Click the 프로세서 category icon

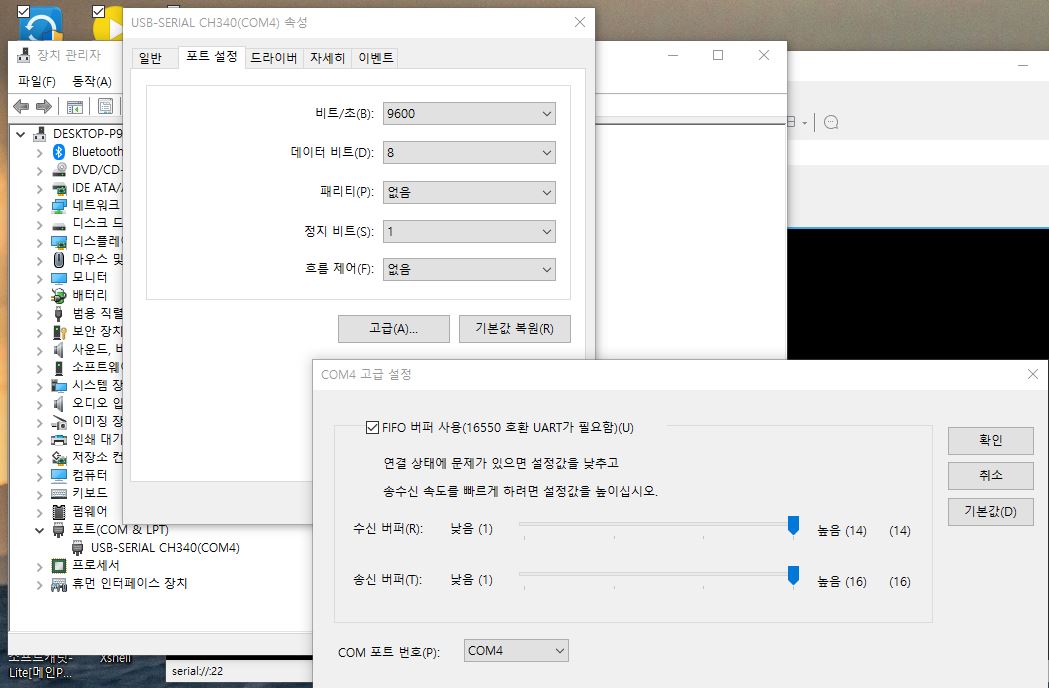tap(59, 566)
